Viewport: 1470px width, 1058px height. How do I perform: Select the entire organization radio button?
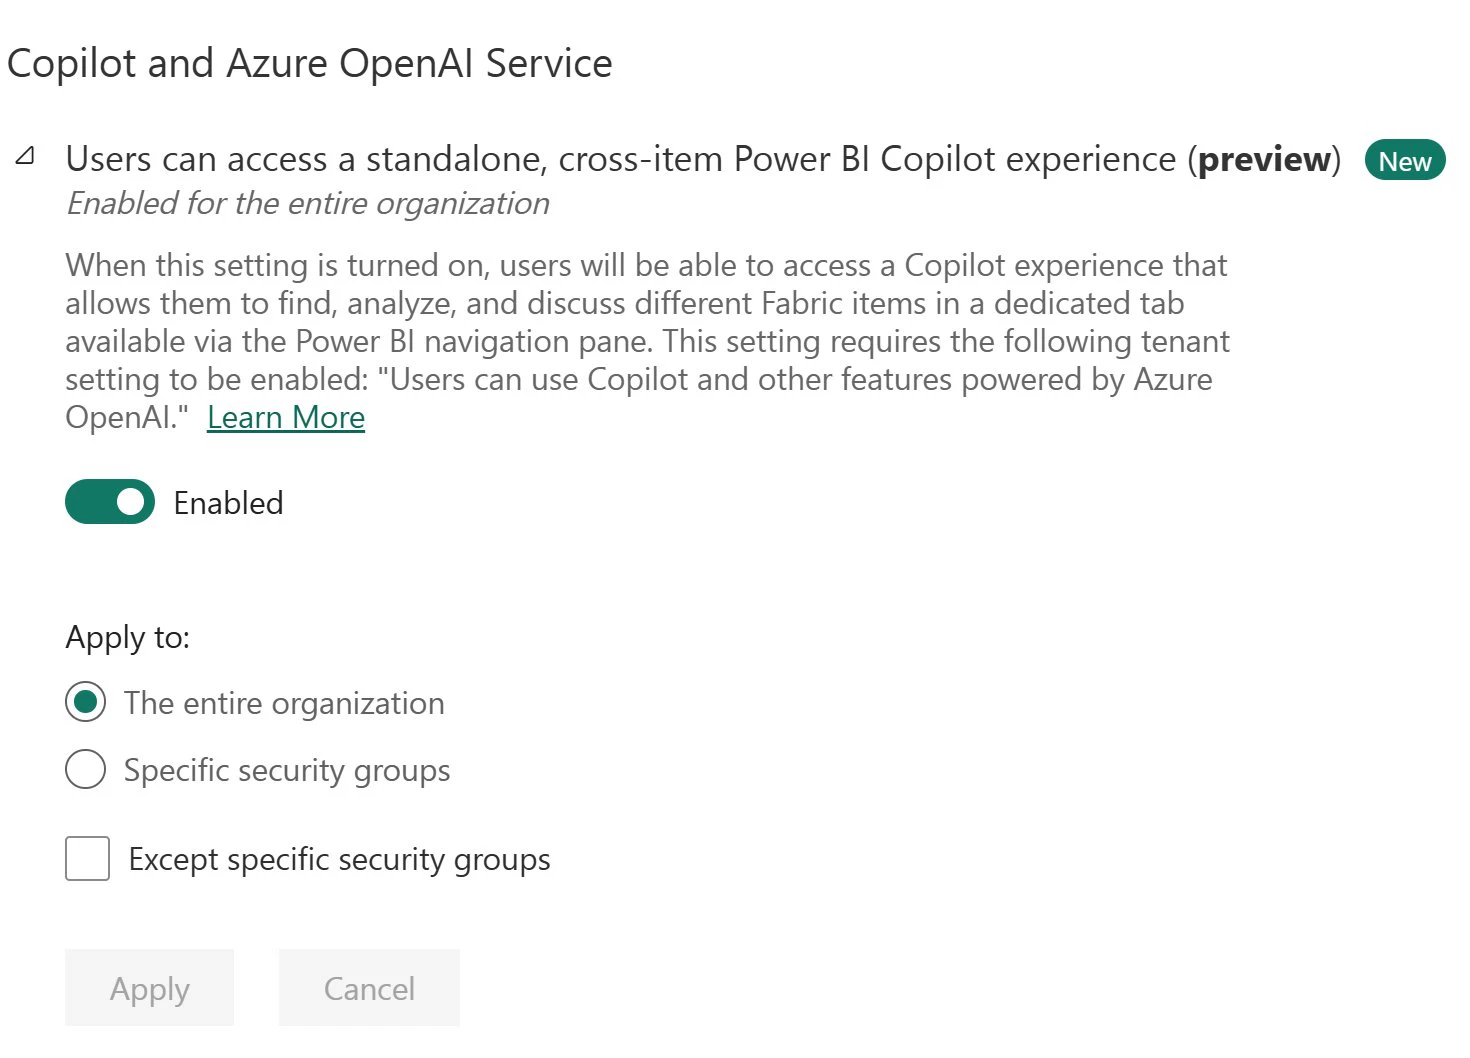[x=86, y=703]
